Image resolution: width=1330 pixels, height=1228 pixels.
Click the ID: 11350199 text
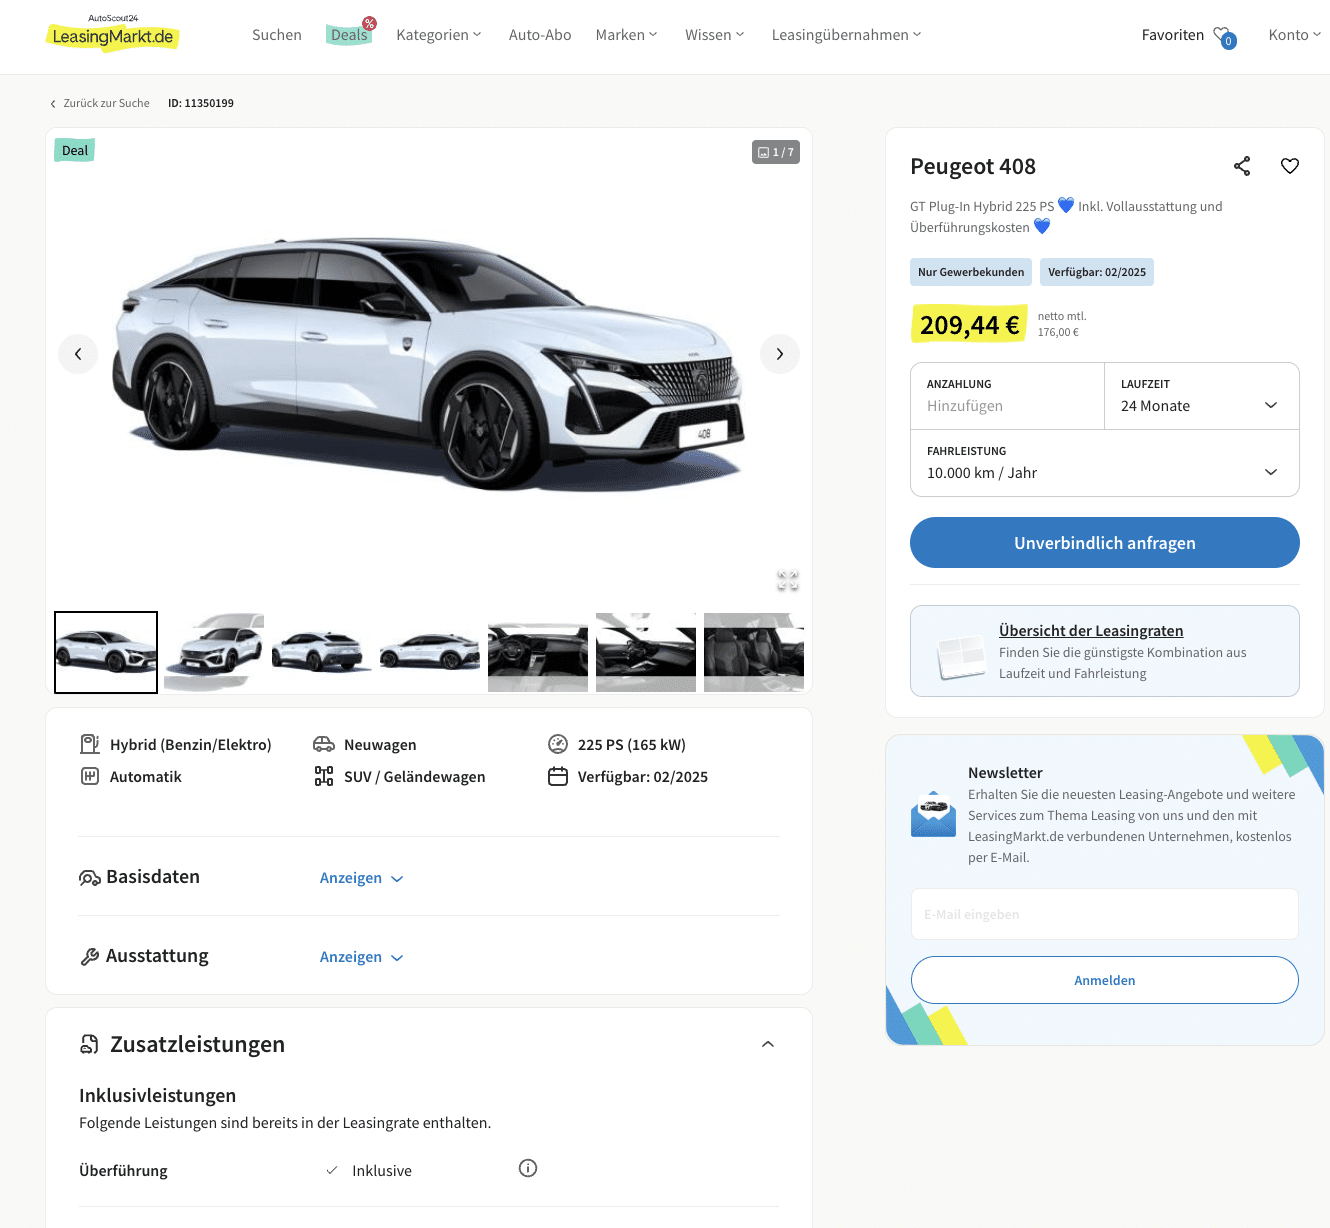[201, 103]
